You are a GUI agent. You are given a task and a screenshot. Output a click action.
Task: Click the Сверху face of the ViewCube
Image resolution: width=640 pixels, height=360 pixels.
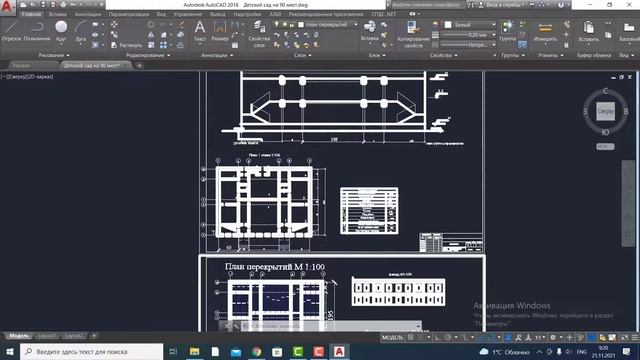[605, 111]
